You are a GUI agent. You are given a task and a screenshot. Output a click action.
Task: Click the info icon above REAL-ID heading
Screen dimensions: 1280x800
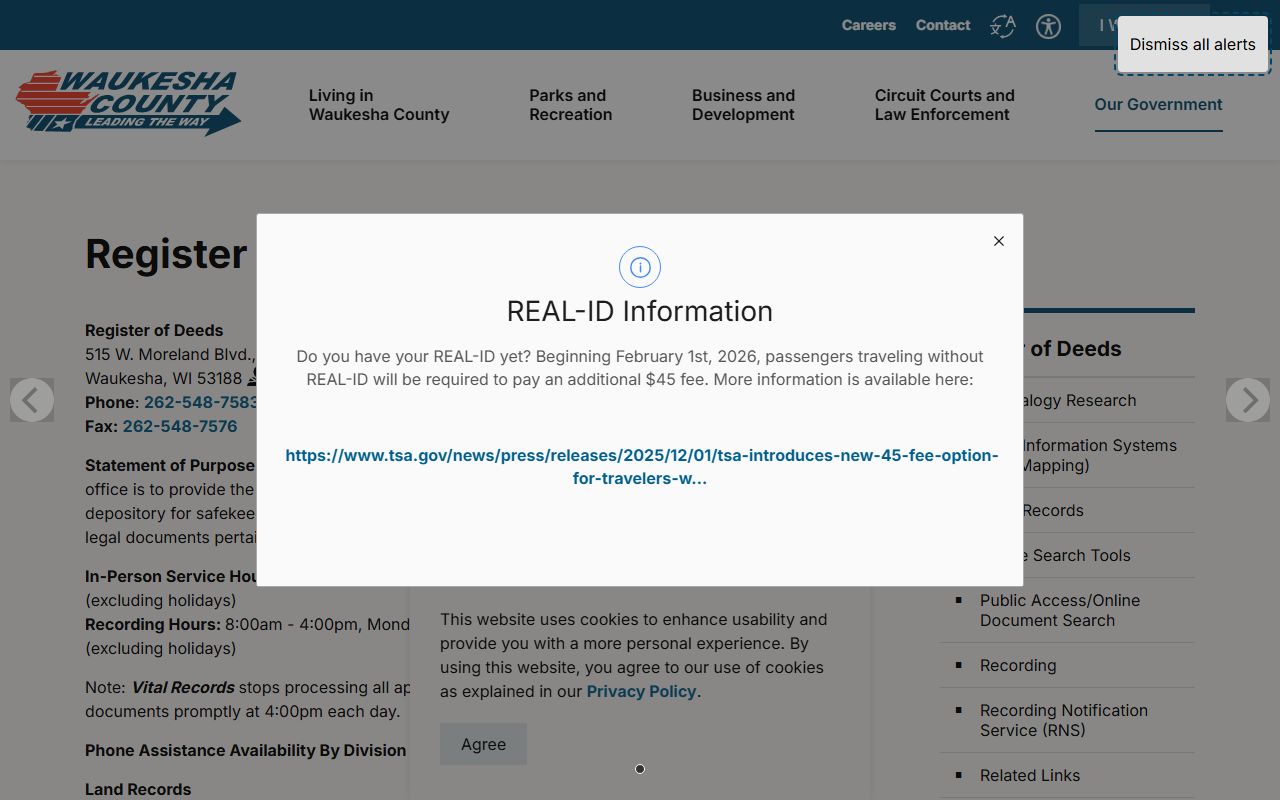pyautogui.click(x=640, y=267)
